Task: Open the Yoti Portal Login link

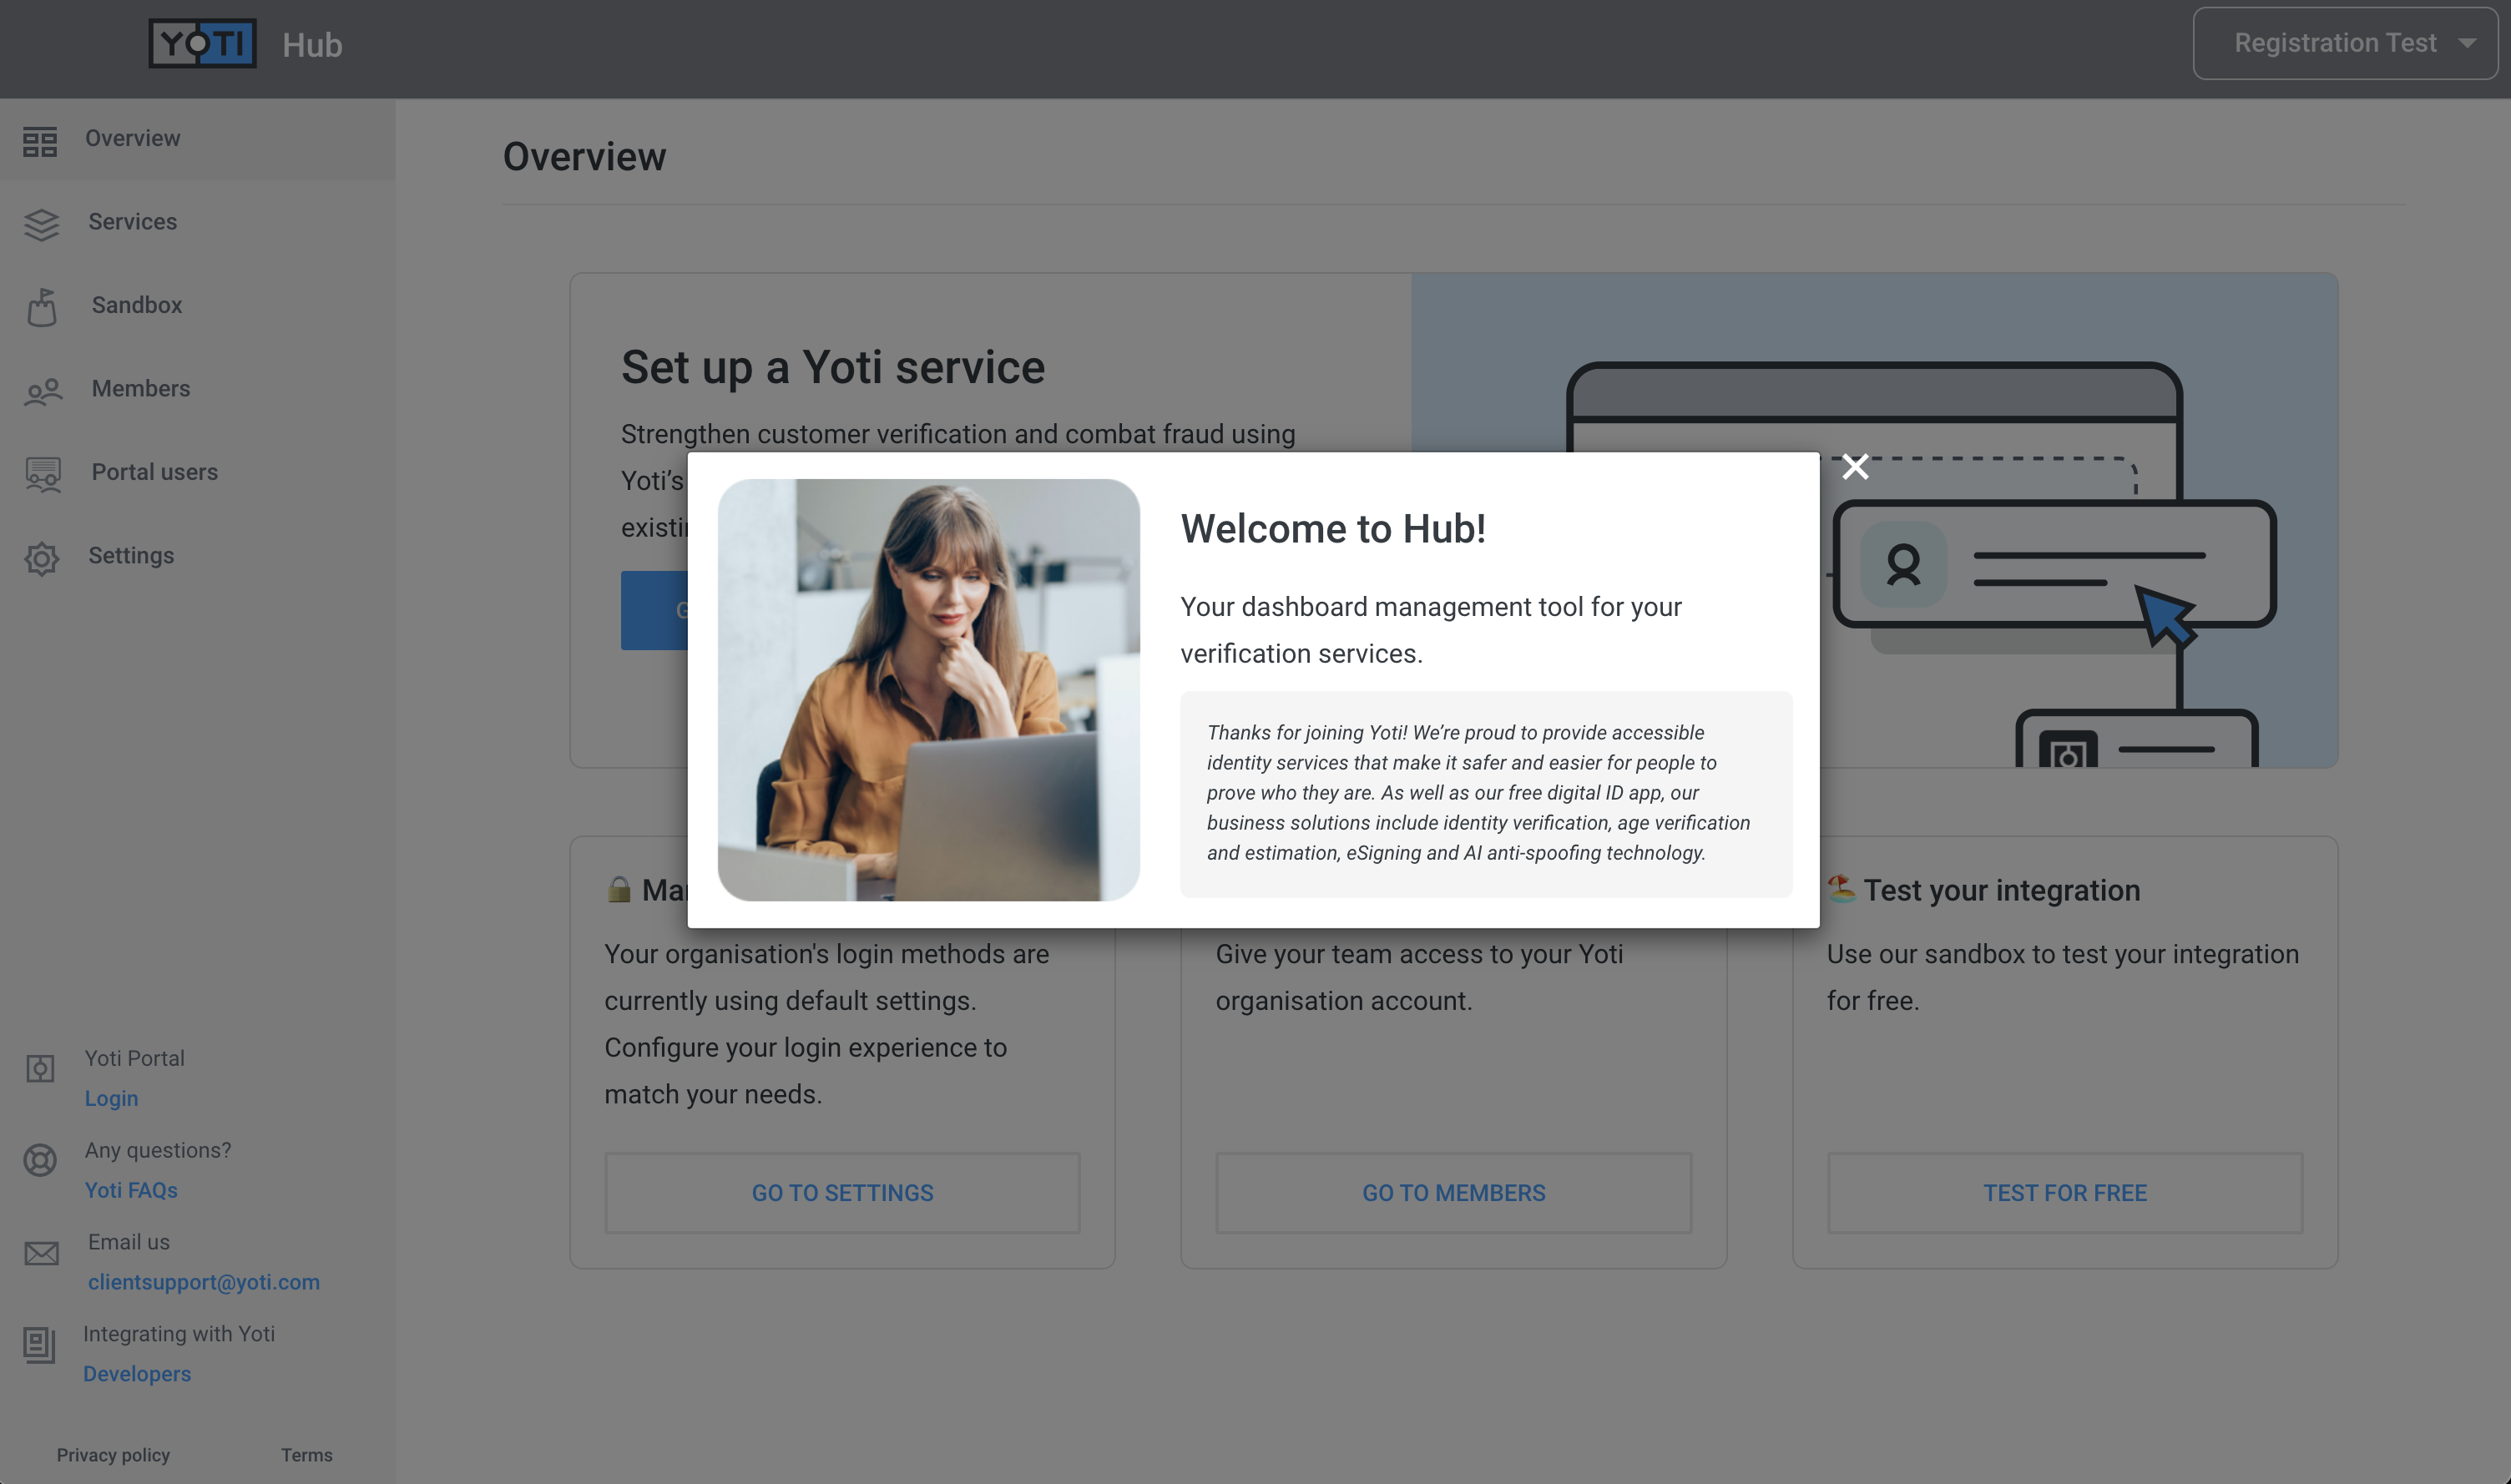Action: (111, 1098)
